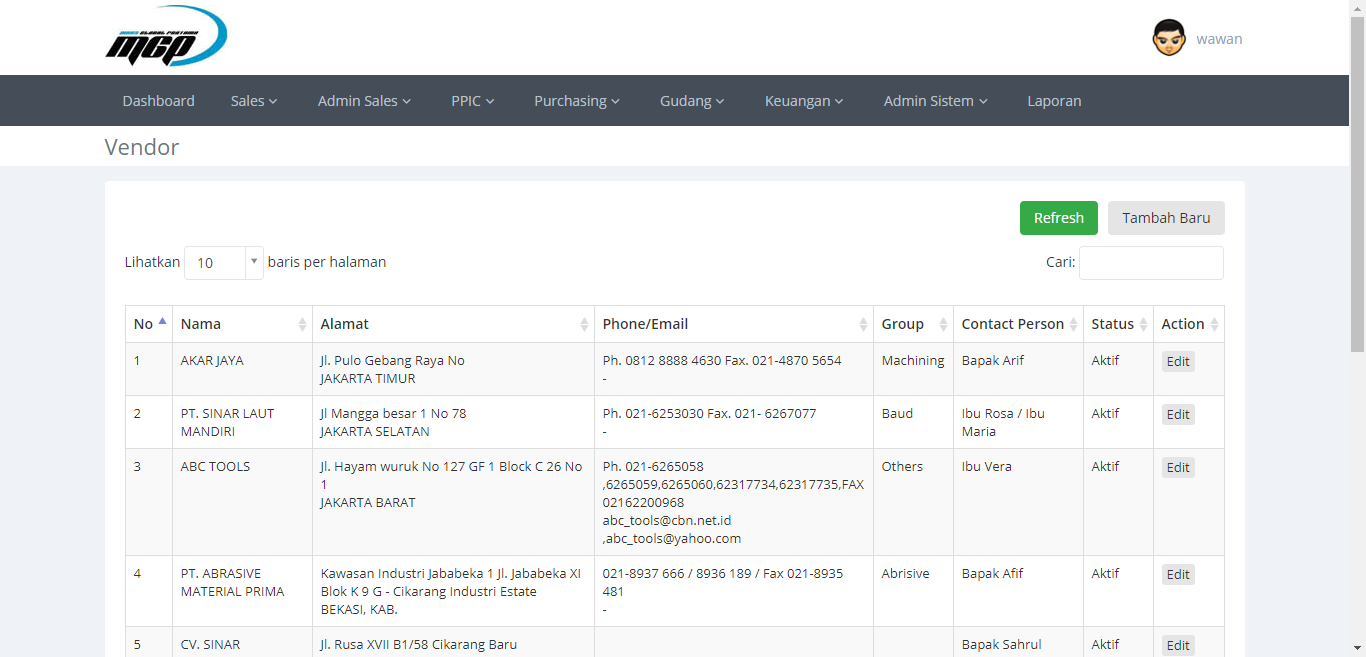Click the Bapak Sahrul contact cell

[1018, 642]
